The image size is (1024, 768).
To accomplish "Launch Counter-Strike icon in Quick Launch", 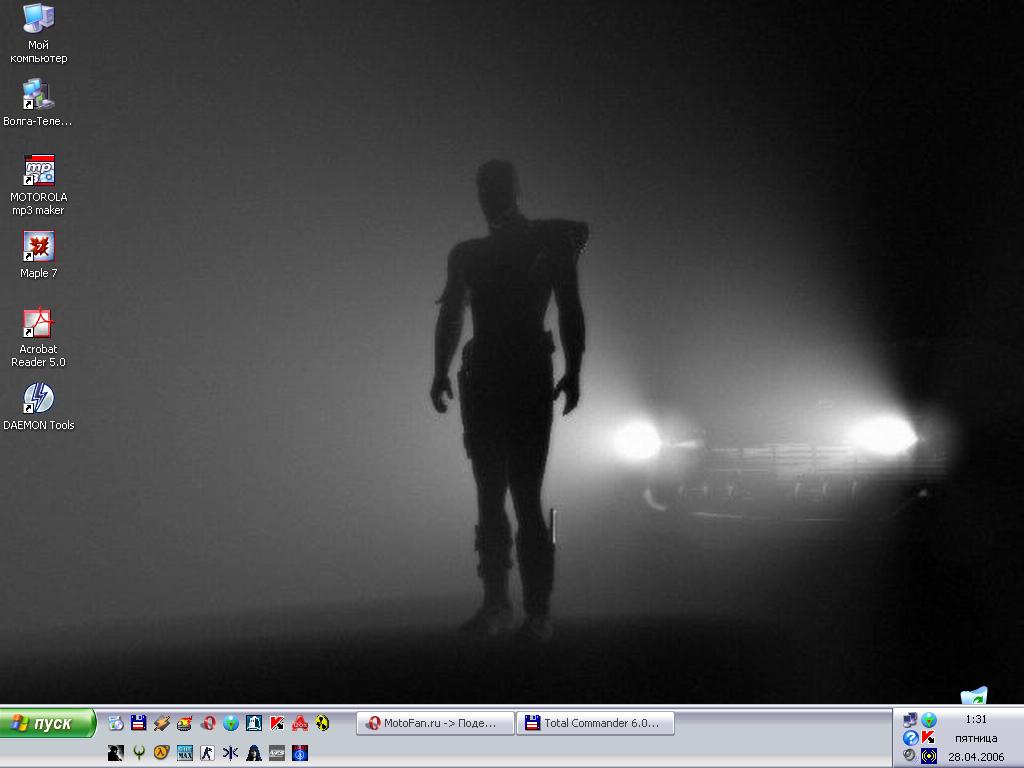I will 208,753.
